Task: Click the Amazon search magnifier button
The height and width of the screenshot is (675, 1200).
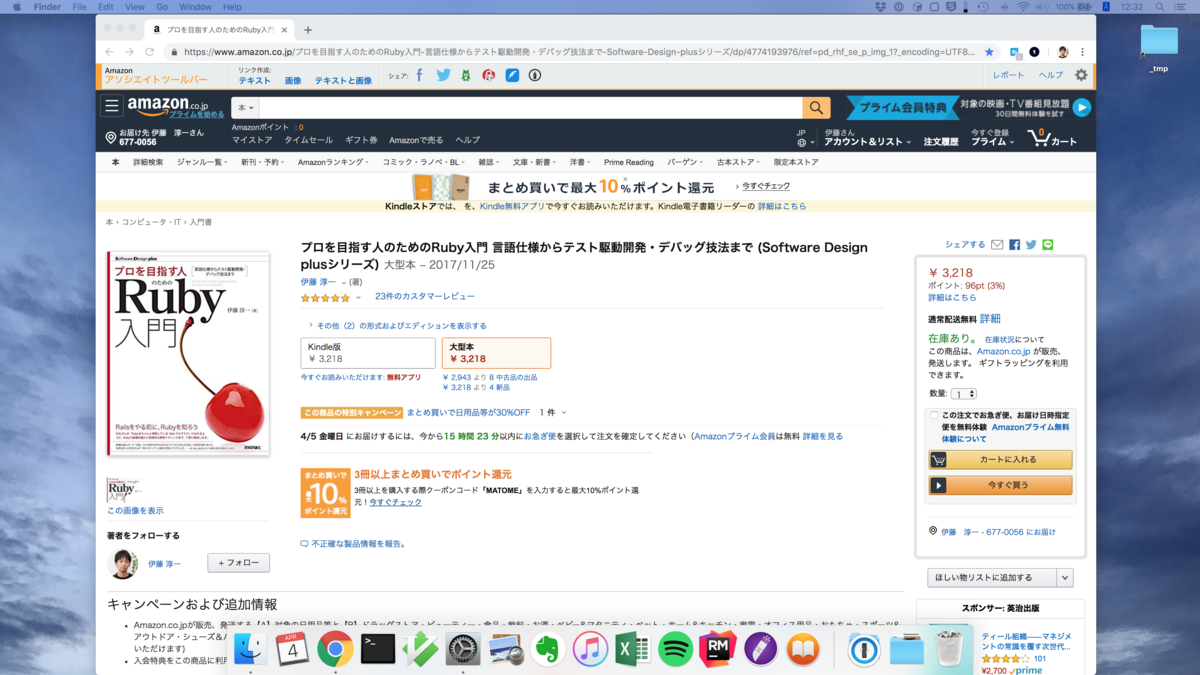Action: click(816, 107)
